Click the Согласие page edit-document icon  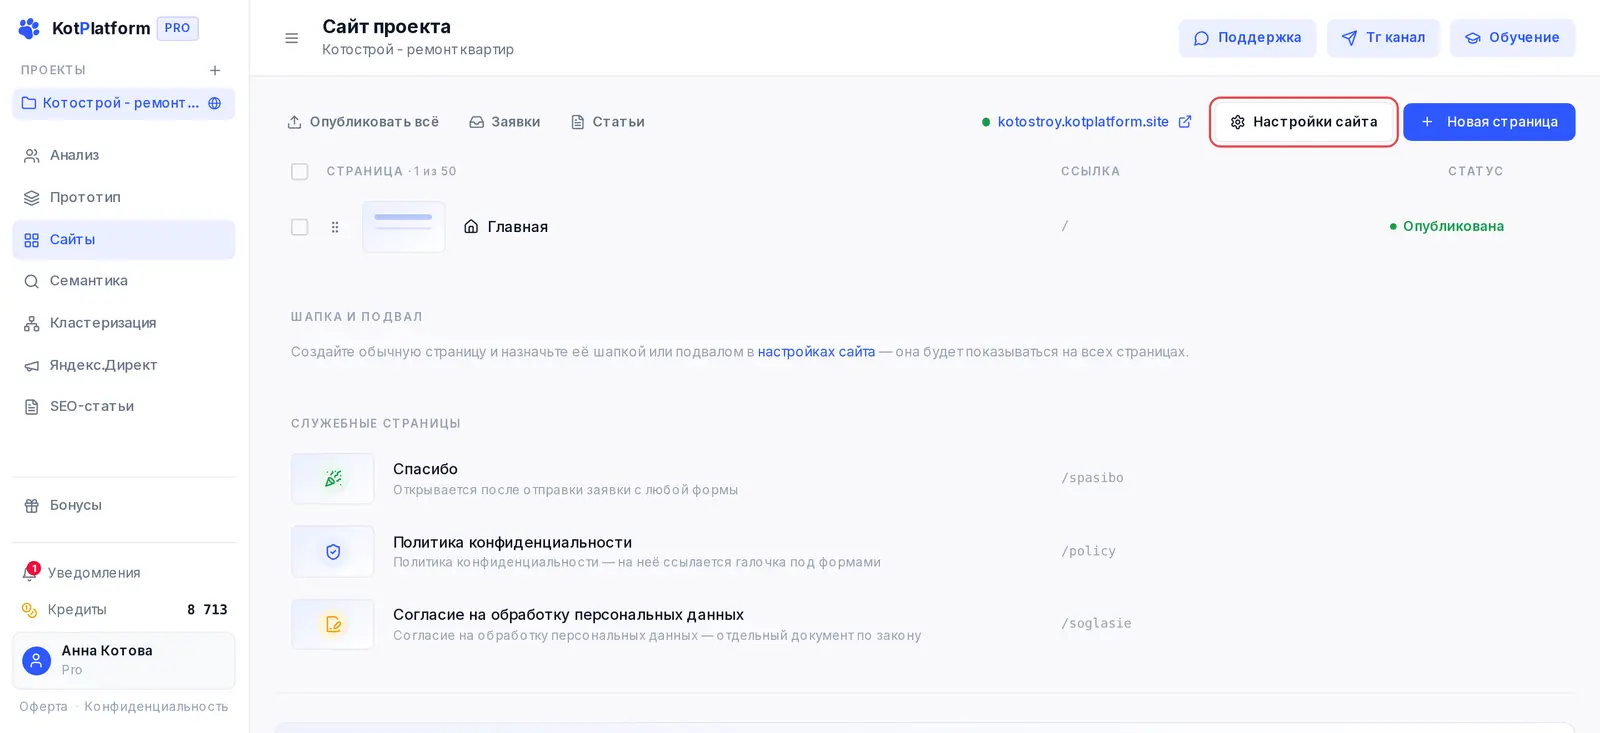pyautogui.click(x=333, y=624)
